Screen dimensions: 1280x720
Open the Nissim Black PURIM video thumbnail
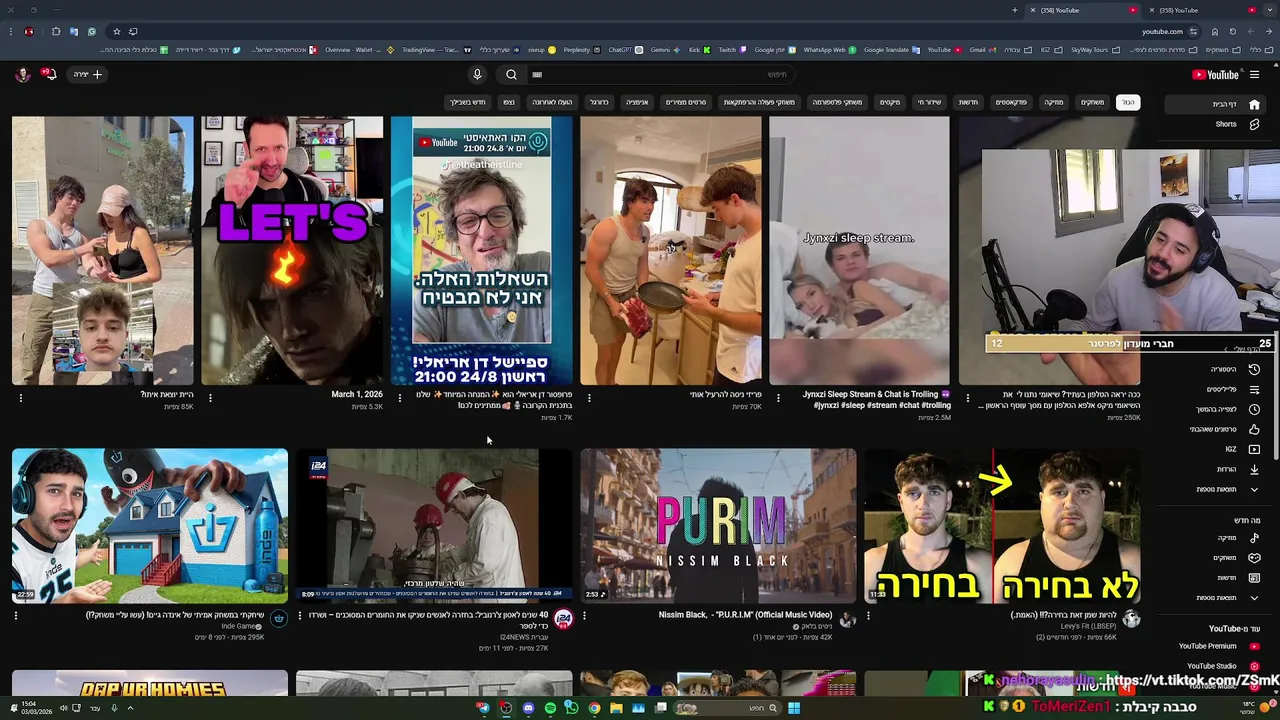718,525
